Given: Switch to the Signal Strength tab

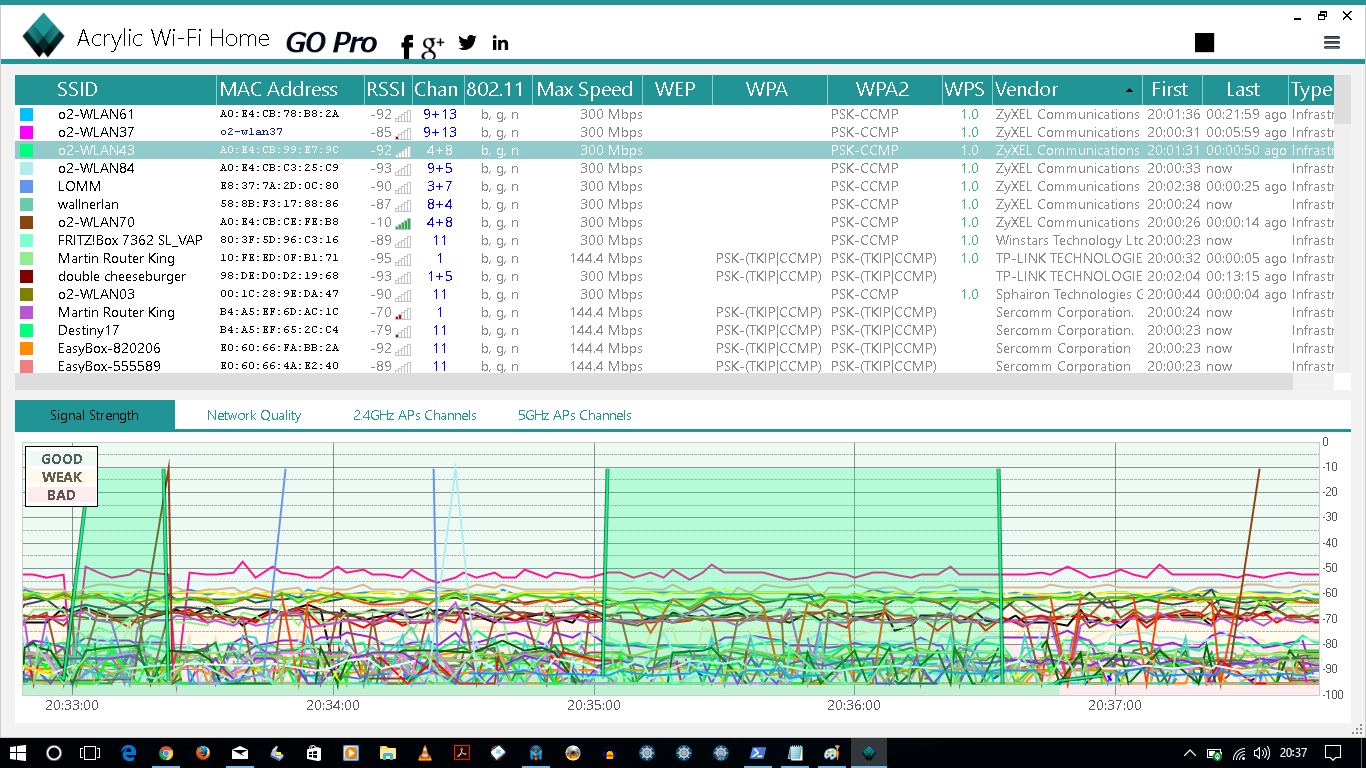Looking at the screenshot, I should pyautogui.click(x=95, y=415).
